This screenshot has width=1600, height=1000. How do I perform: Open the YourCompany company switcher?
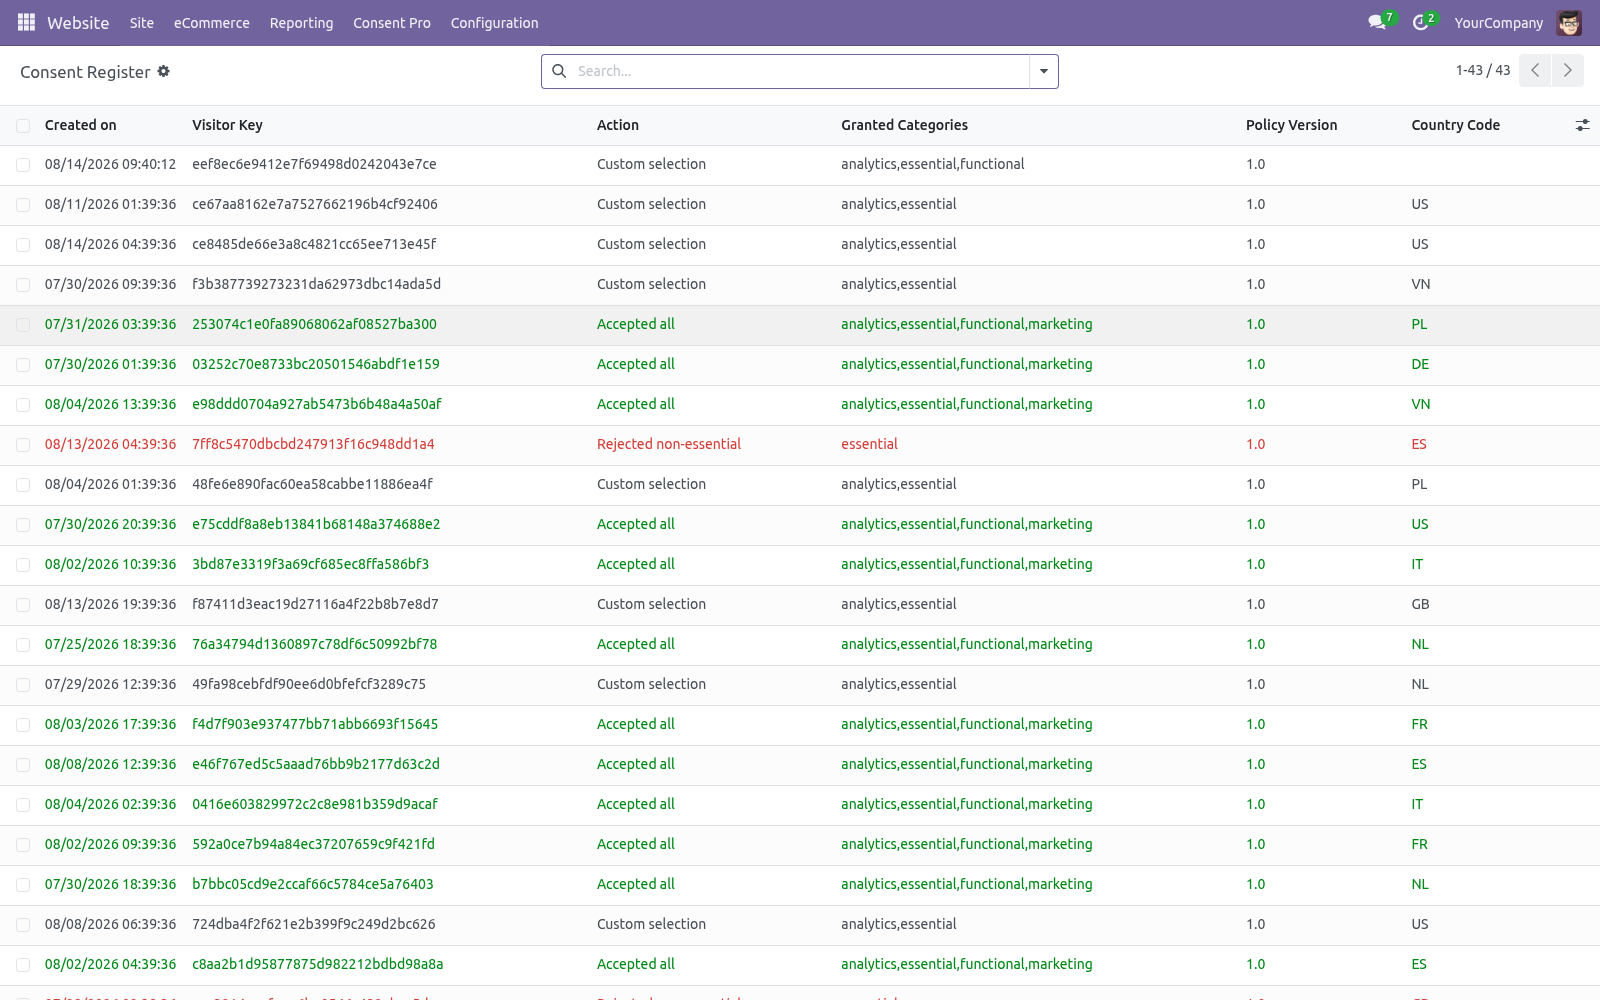(x=1498, y=22)
